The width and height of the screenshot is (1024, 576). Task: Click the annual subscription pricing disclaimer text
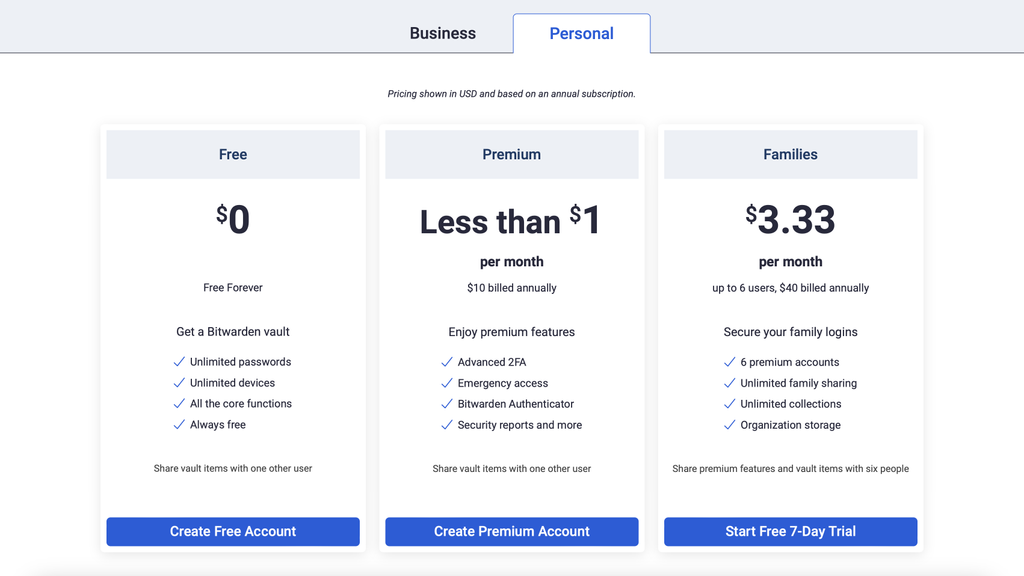click(512, 93)
